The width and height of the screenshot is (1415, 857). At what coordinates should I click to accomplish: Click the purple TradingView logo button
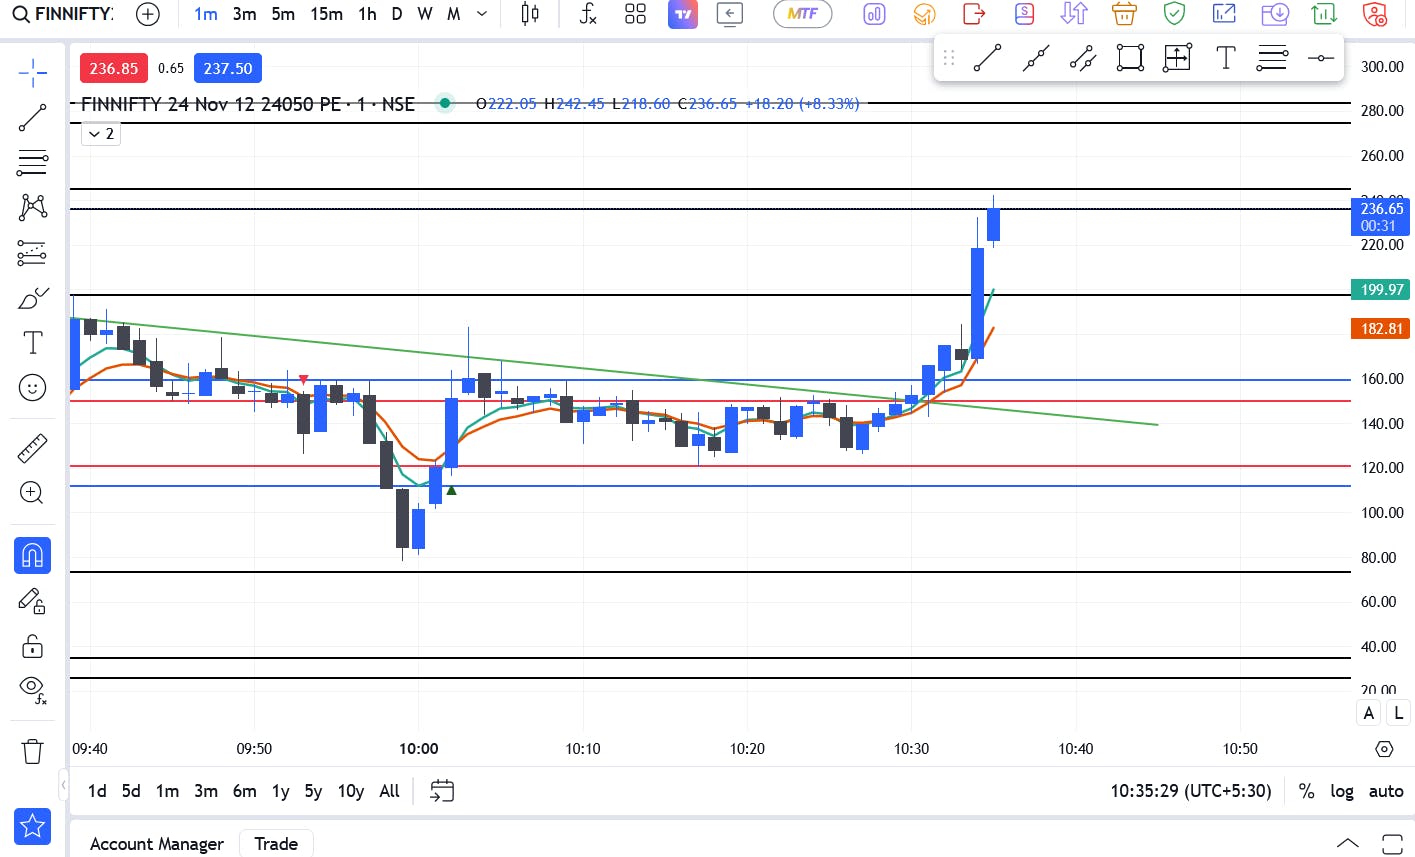coord(683,14)
